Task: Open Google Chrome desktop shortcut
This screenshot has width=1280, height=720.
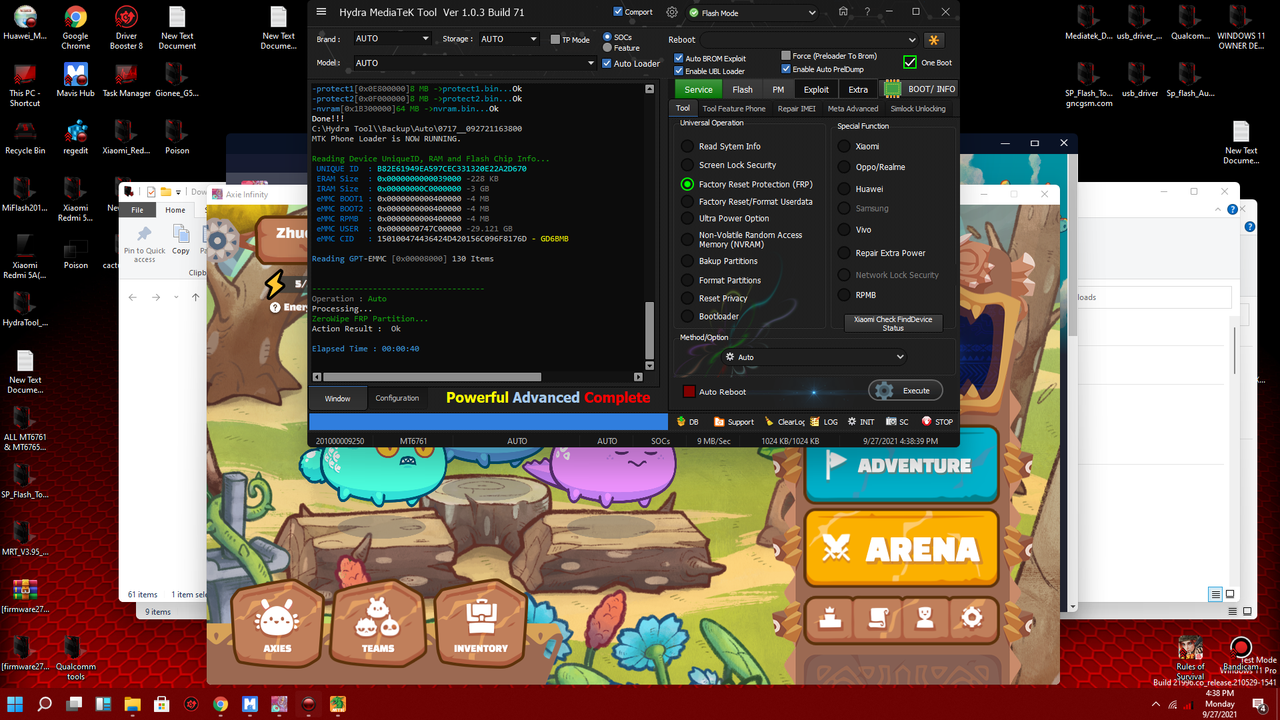Action: tap(75, 27)
